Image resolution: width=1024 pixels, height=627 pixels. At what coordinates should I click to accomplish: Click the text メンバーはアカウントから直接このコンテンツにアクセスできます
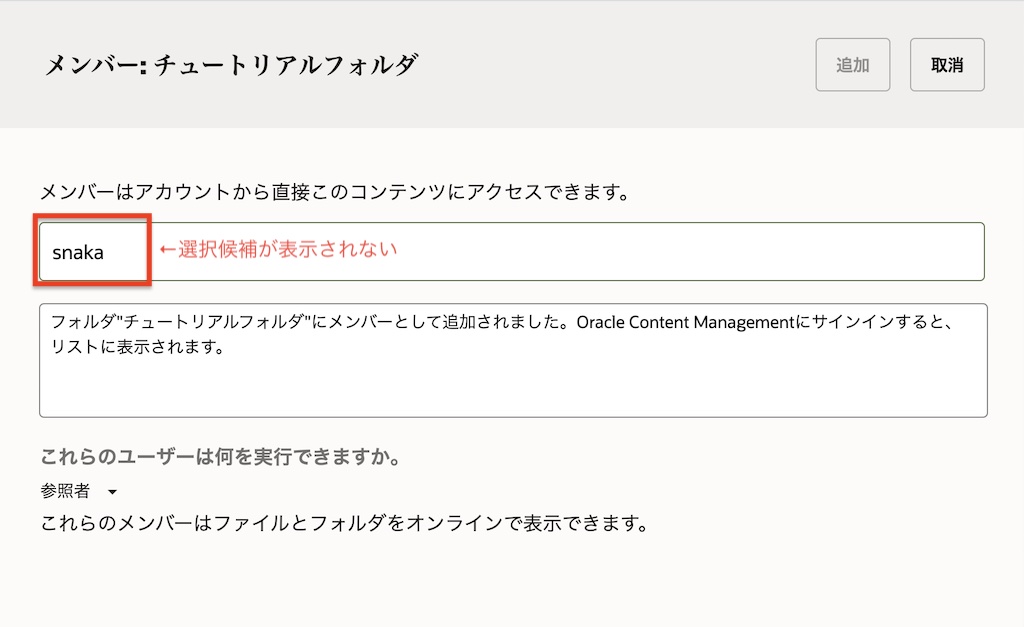coord(334,192)
